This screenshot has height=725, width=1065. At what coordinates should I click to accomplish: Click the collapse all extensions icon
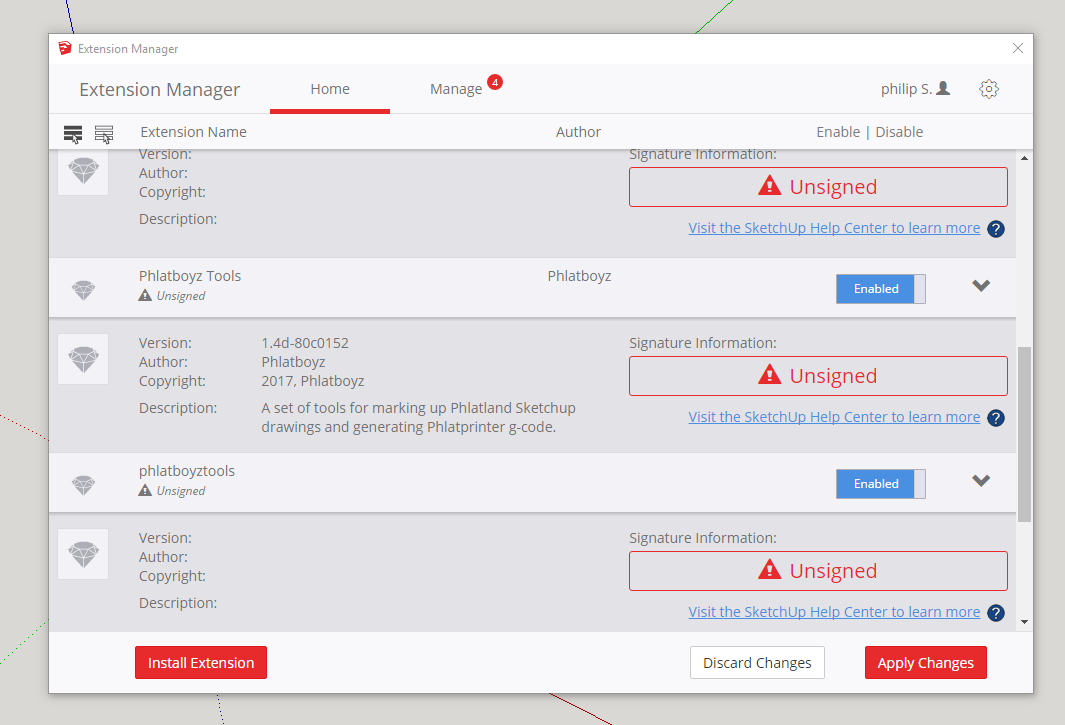click(x=104, y=133)
